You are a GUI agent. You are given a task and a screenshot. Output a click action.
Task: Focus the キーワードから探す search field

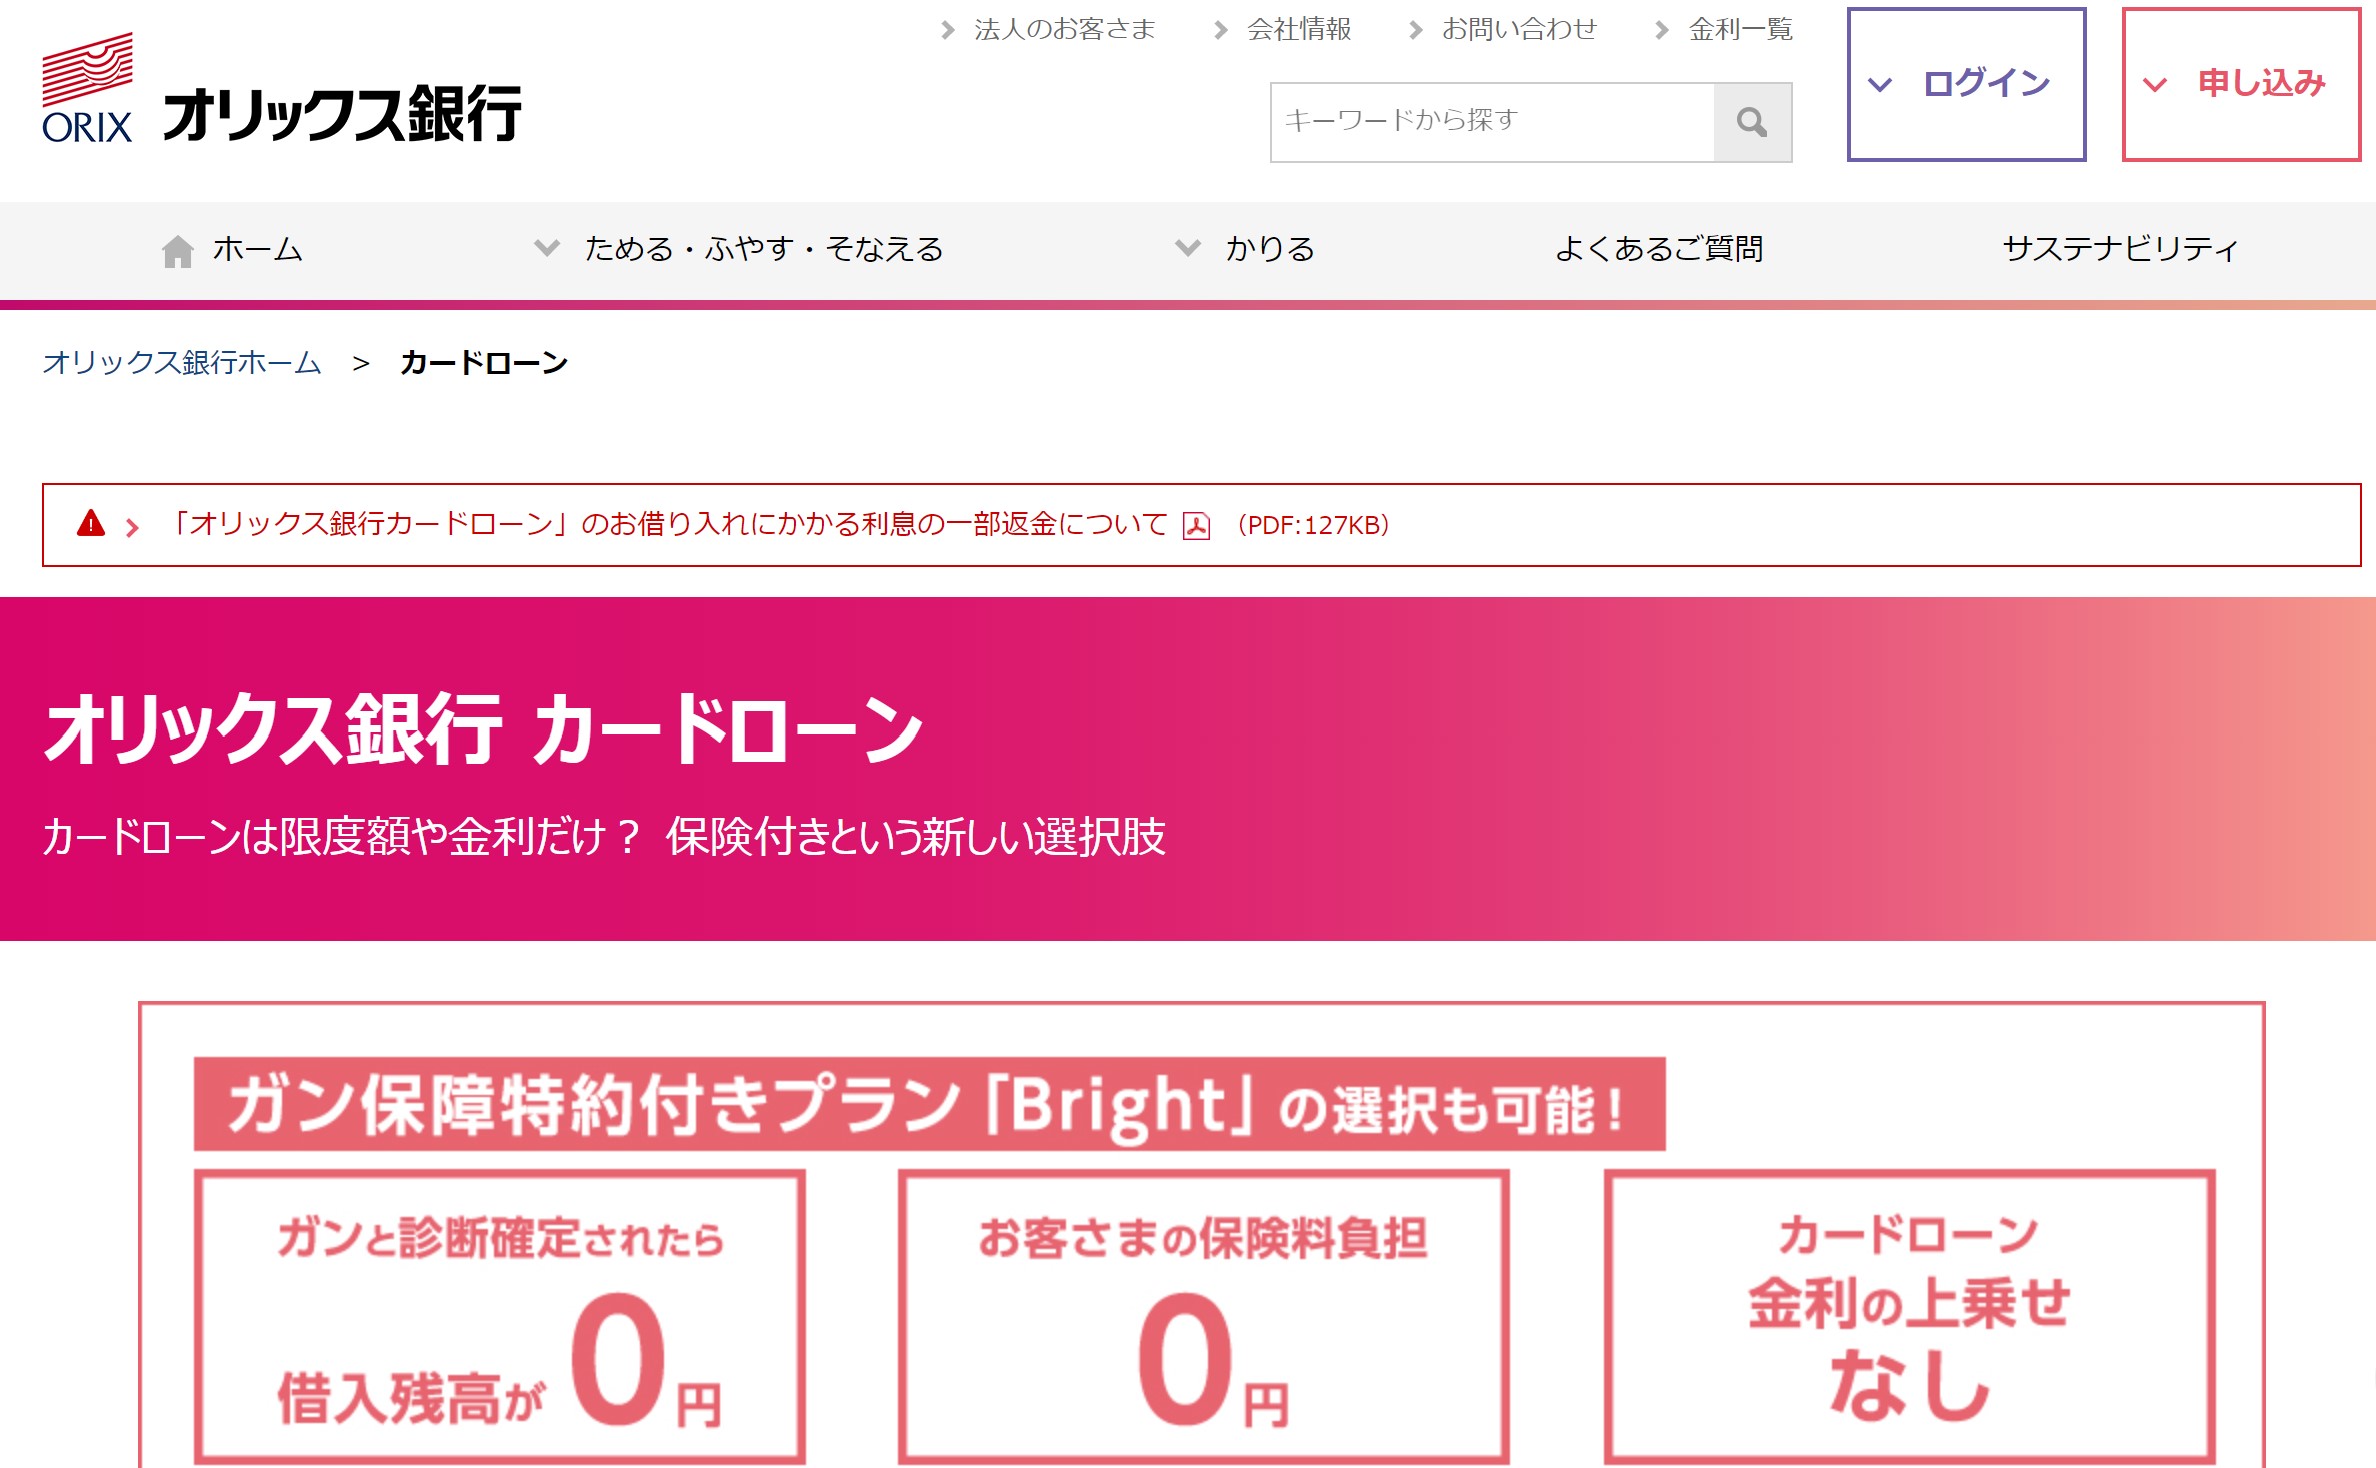click(1493, 122)
